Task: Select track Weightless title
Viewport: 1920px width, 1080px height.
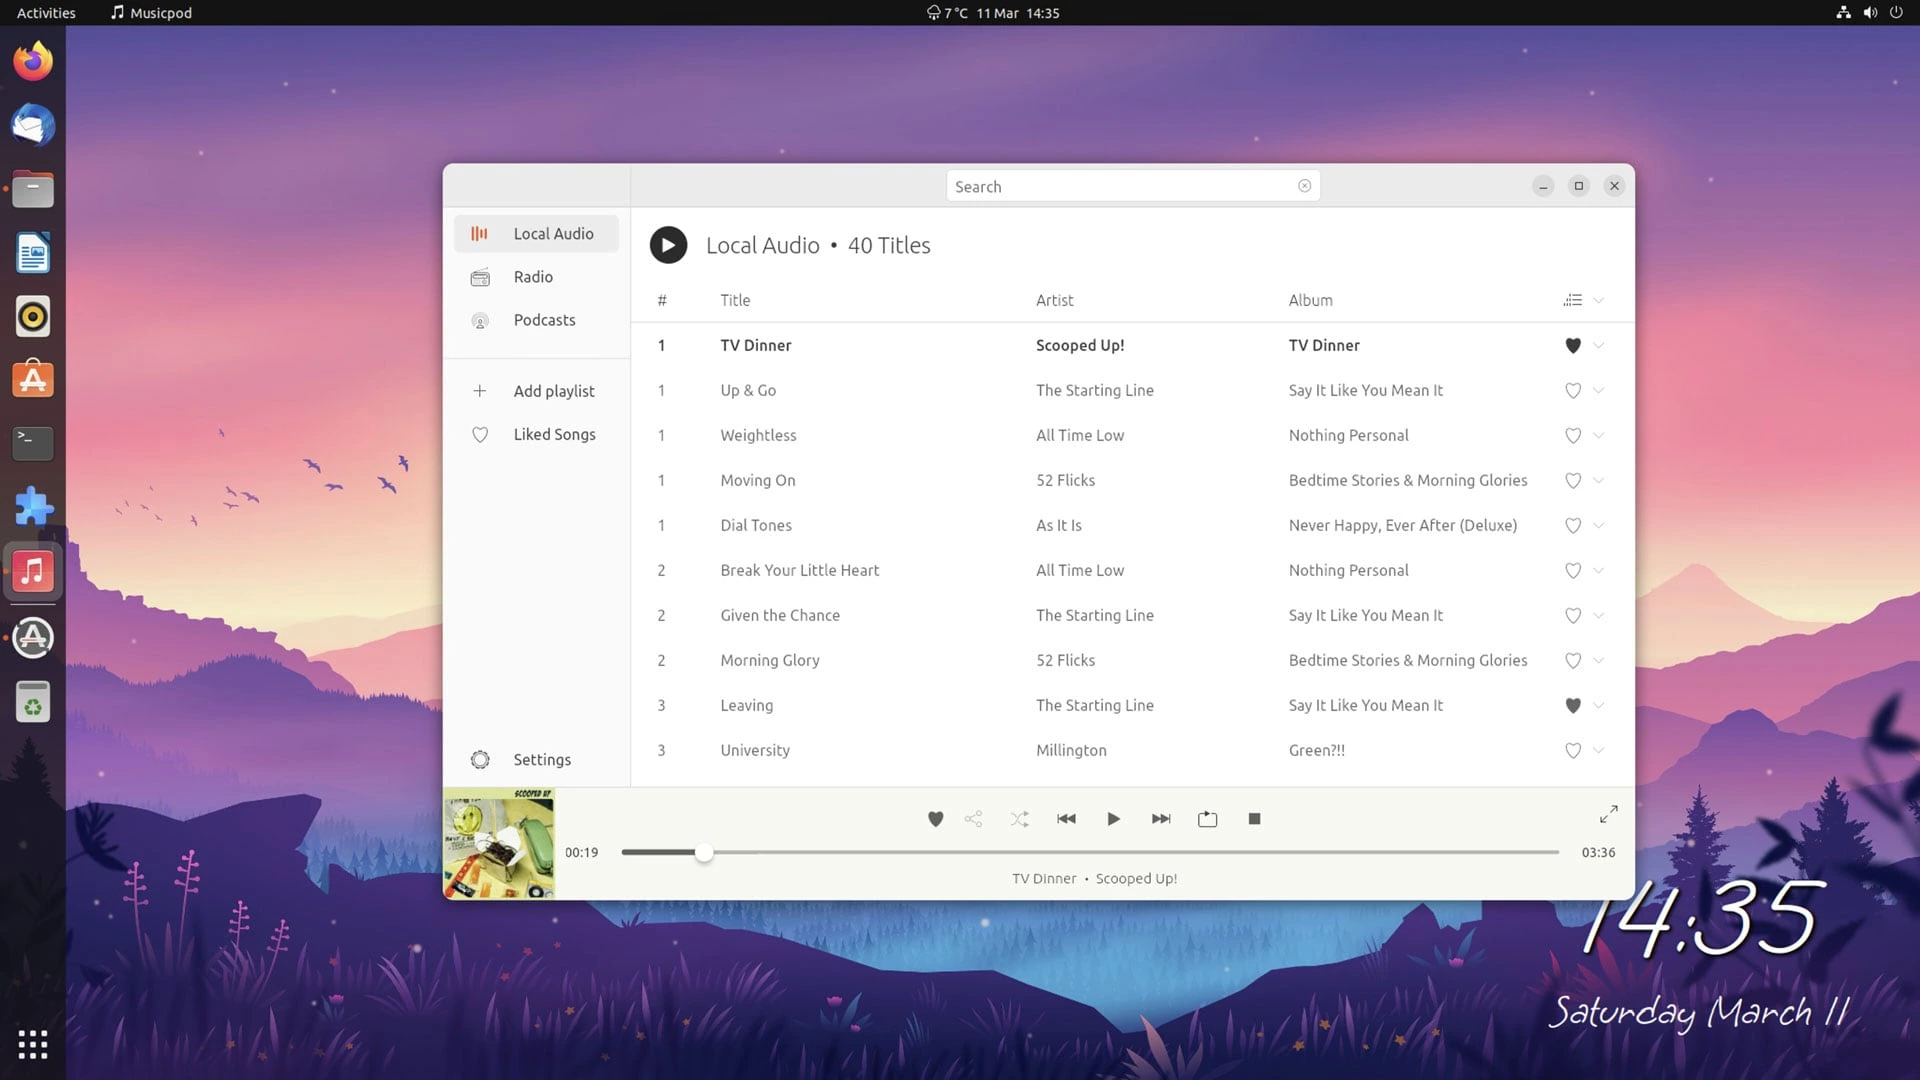Action: click(x=758, y=435)
